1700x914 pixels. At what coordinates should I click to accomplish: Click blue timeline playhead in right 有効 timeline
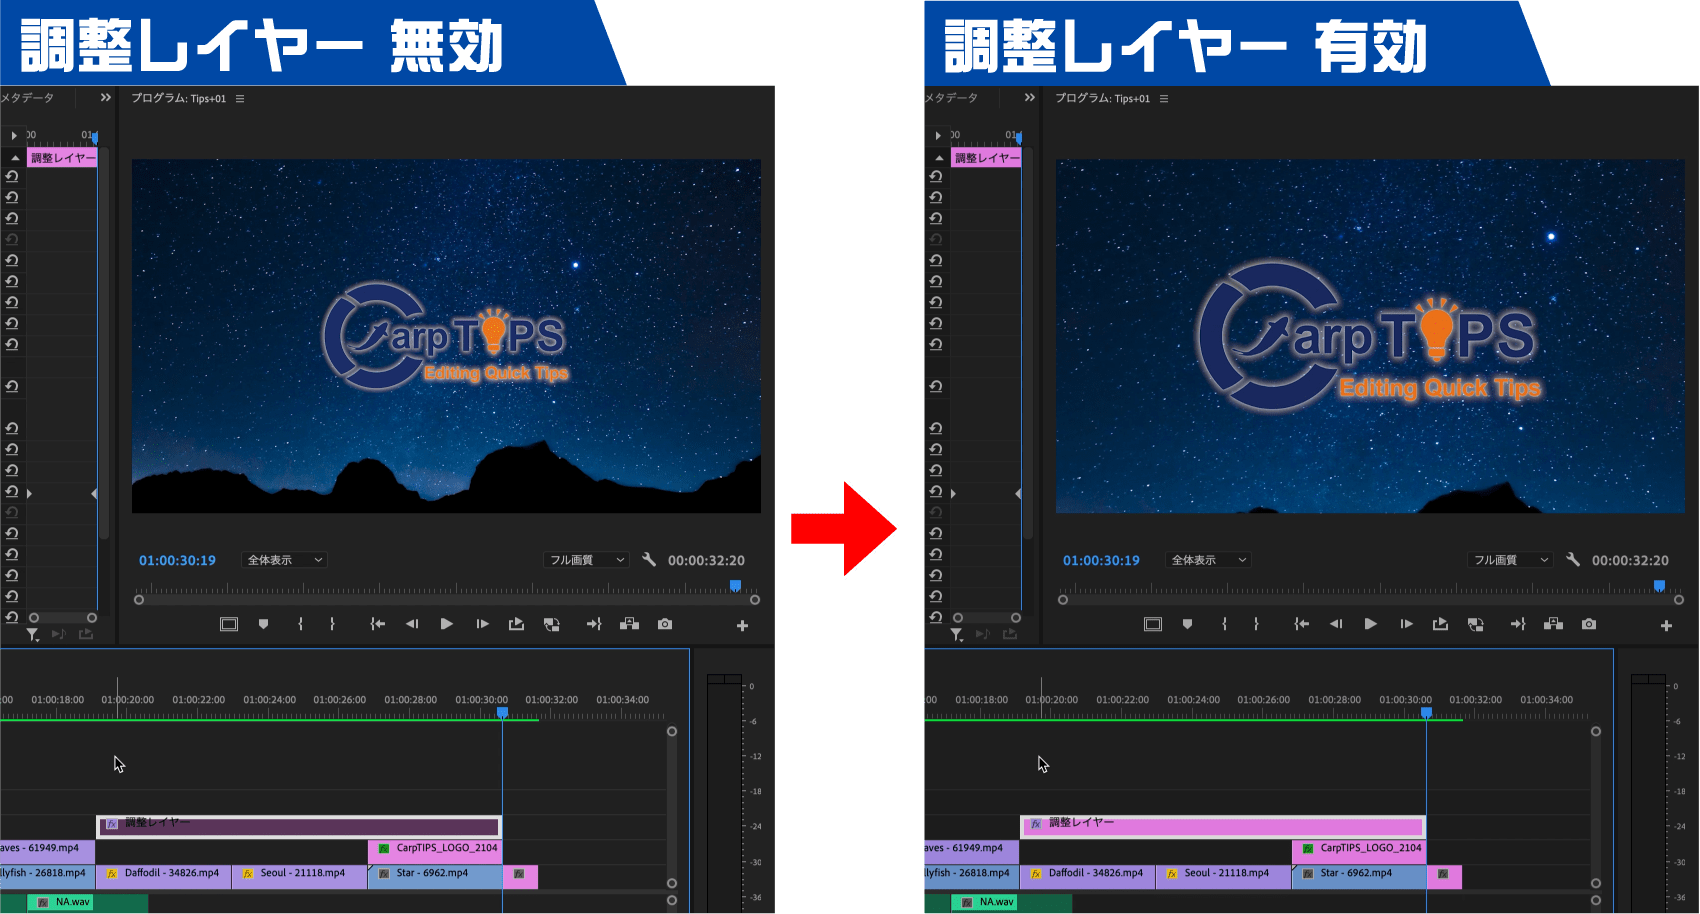pos(1427,713)
